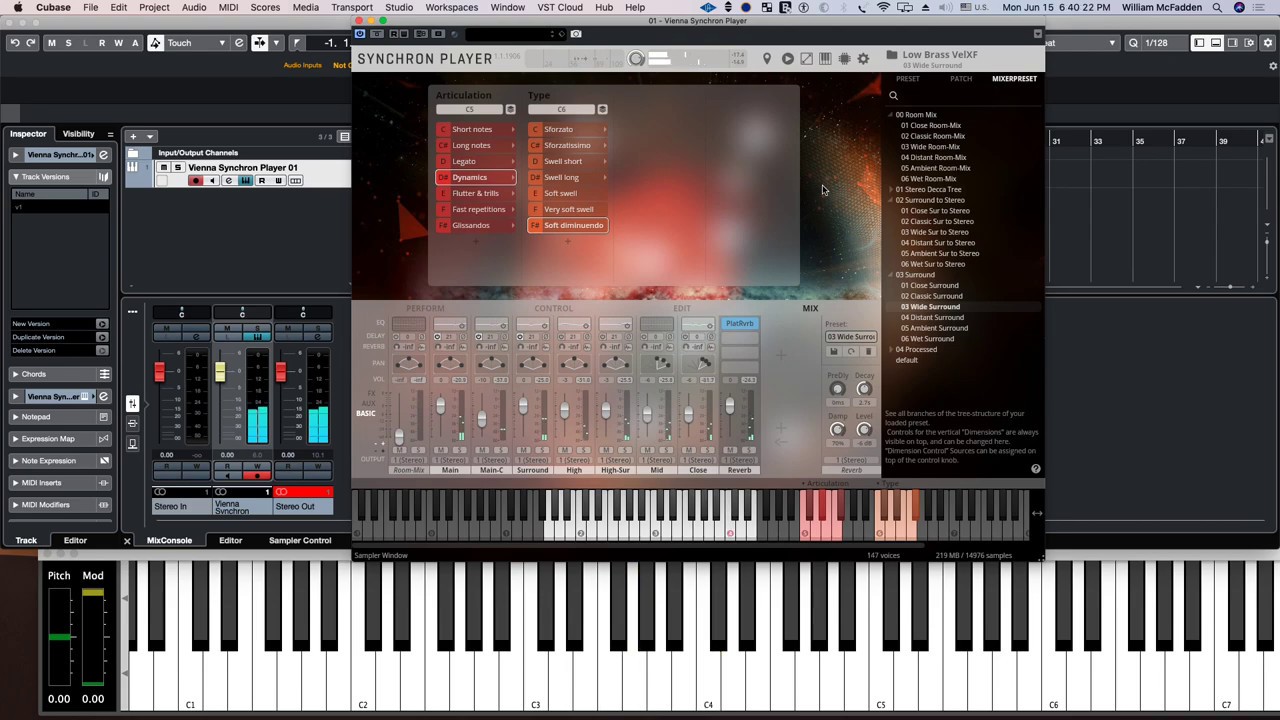Toggle global Mute 'M' in the toolbar
The image size is (1280, 720).
click(52, 43)
